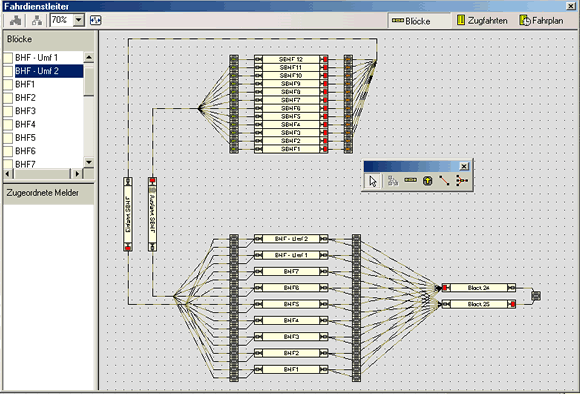Select the BHF6 block in diagram
Screen dimensions: 580x394
[291, 288]
